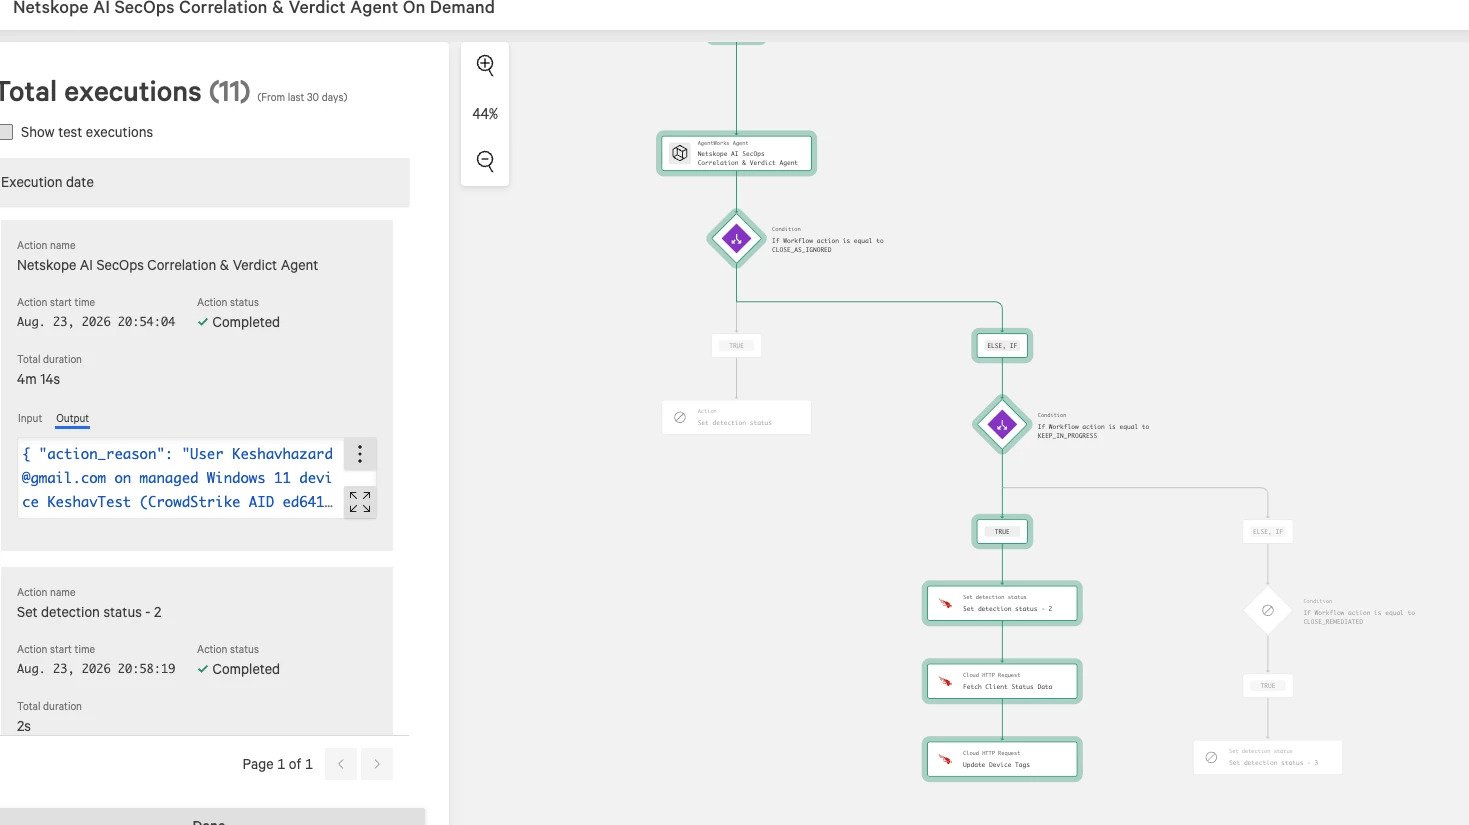The height and width of the screenshot is (825, 1469).
Task: Open the three-dot menu for the output JSON
Action: [360, 454]
